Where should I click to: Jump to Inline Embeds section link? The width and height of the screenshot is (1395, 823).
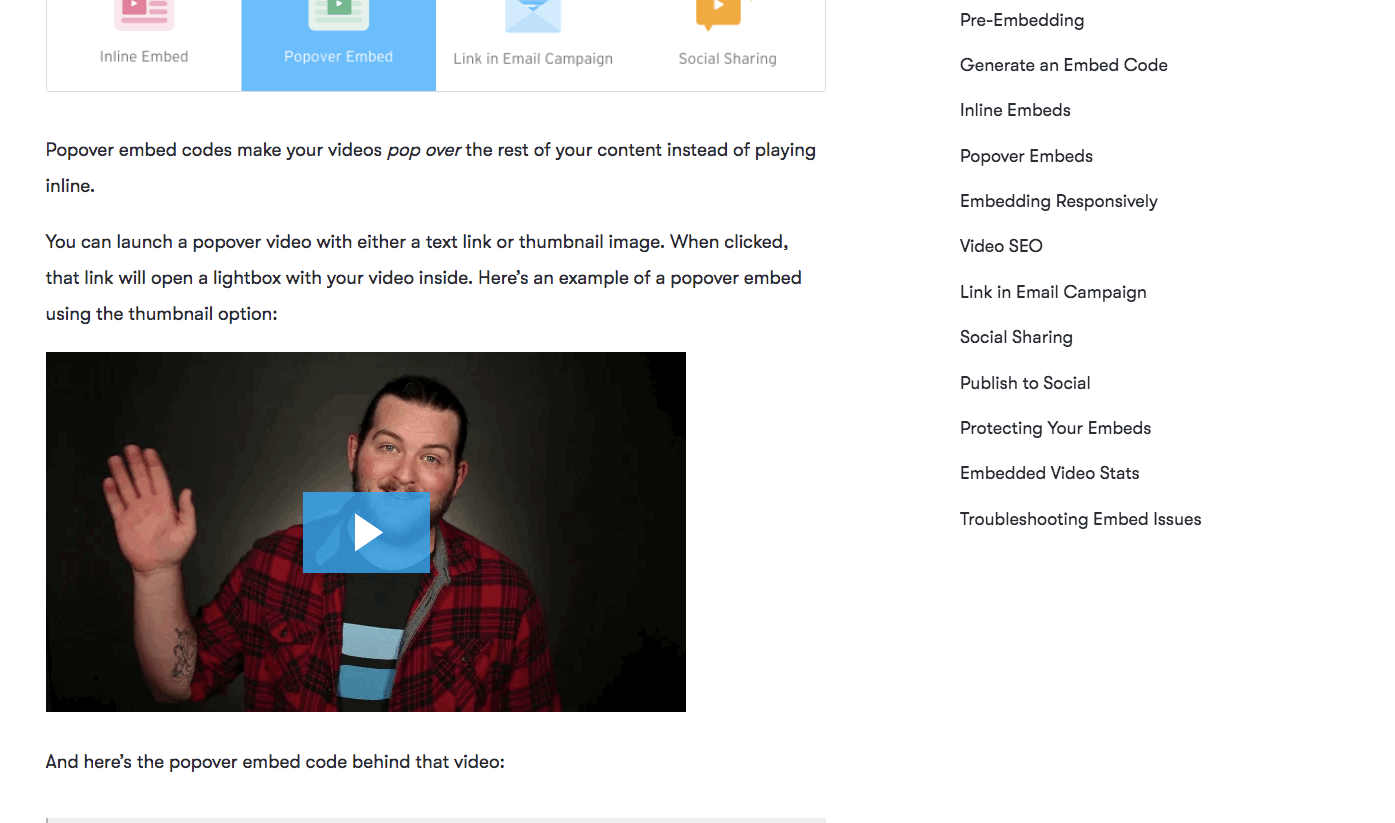1015,110
